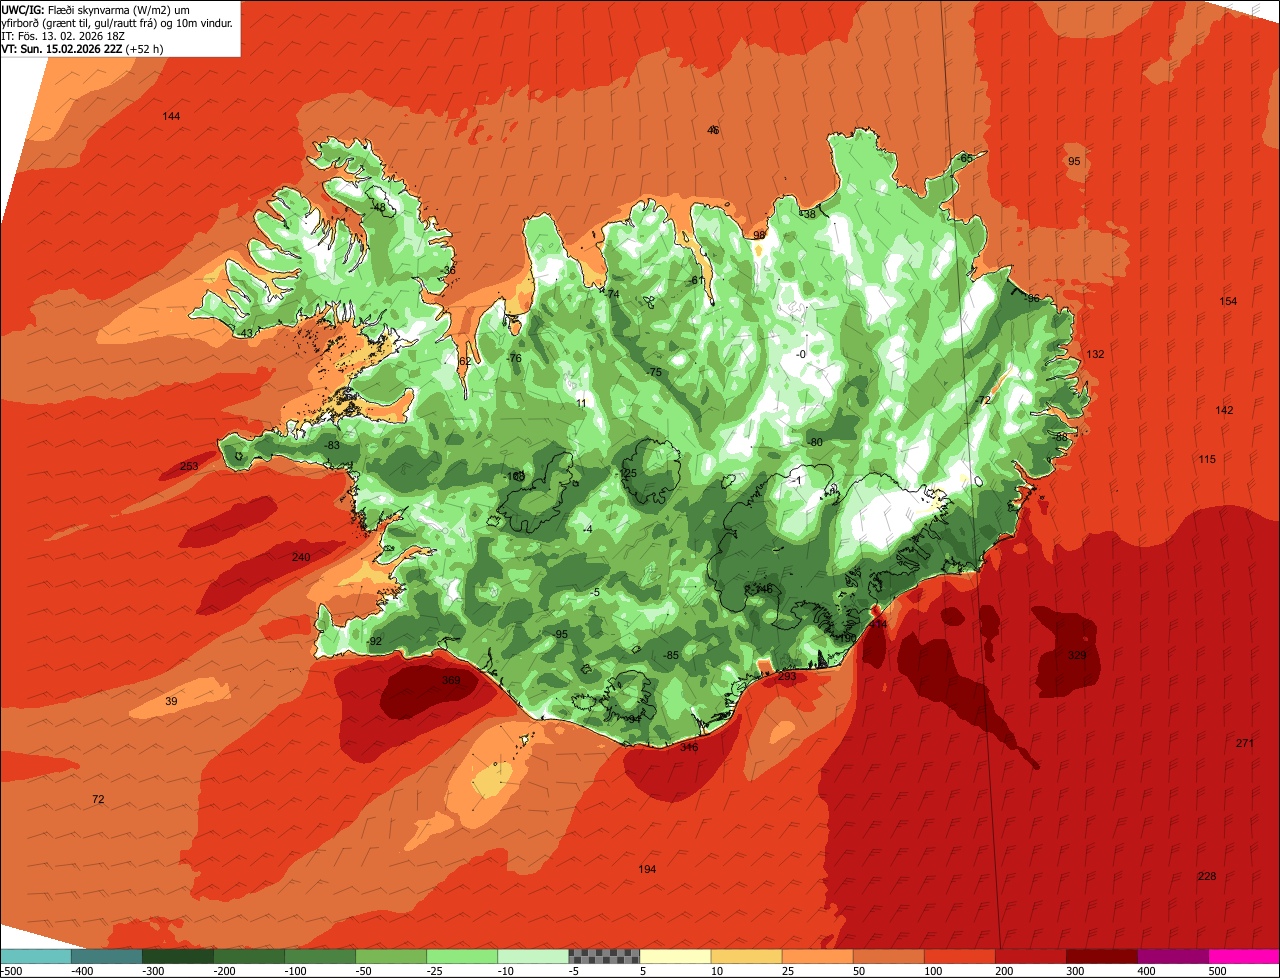Click the legend swatch between -300 and -200
Image resolution: width=1280 pixels, height=978 pixels.
pyautogui.click(x=178, y=956)
